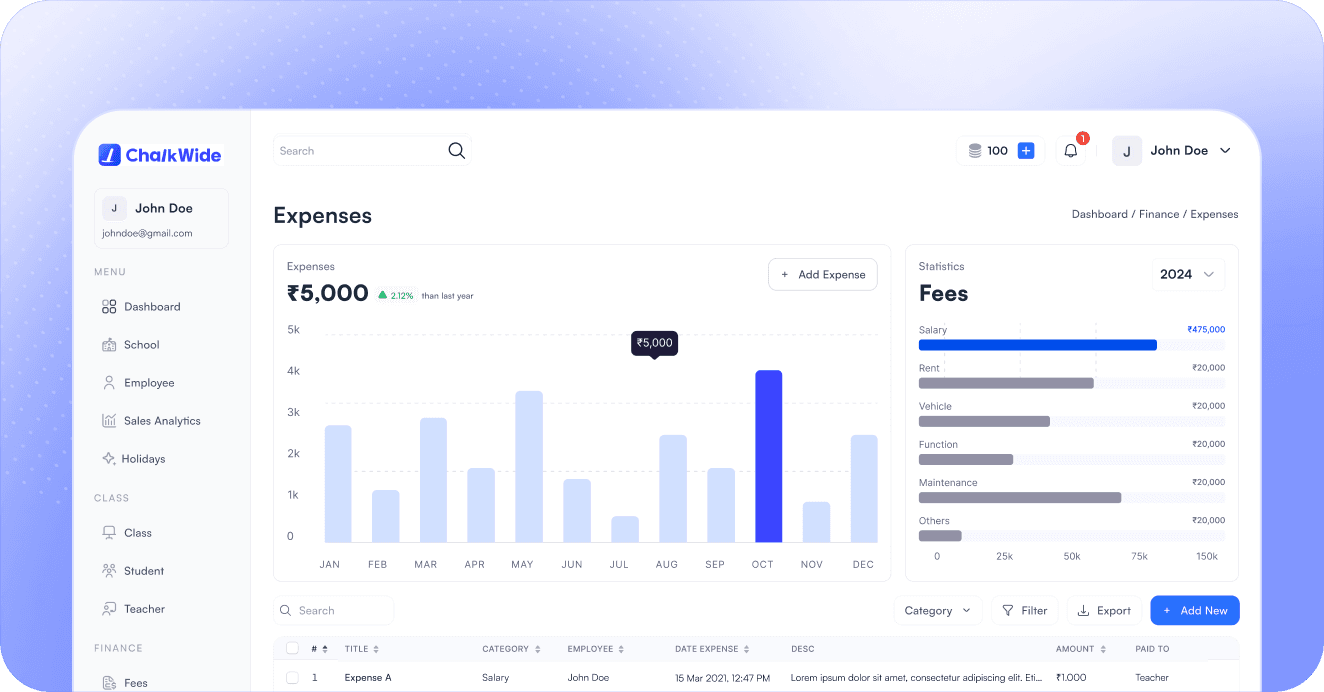This screenshot has height=692, width=1324.
Task: Select Dashboard in the sidebar menu
Action: pos(151,307)
